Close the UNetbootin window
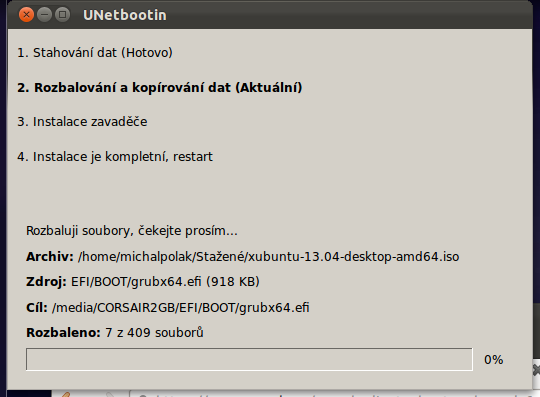Image resolution: width=540 pixels, height=397 pixels. (26, 15)
